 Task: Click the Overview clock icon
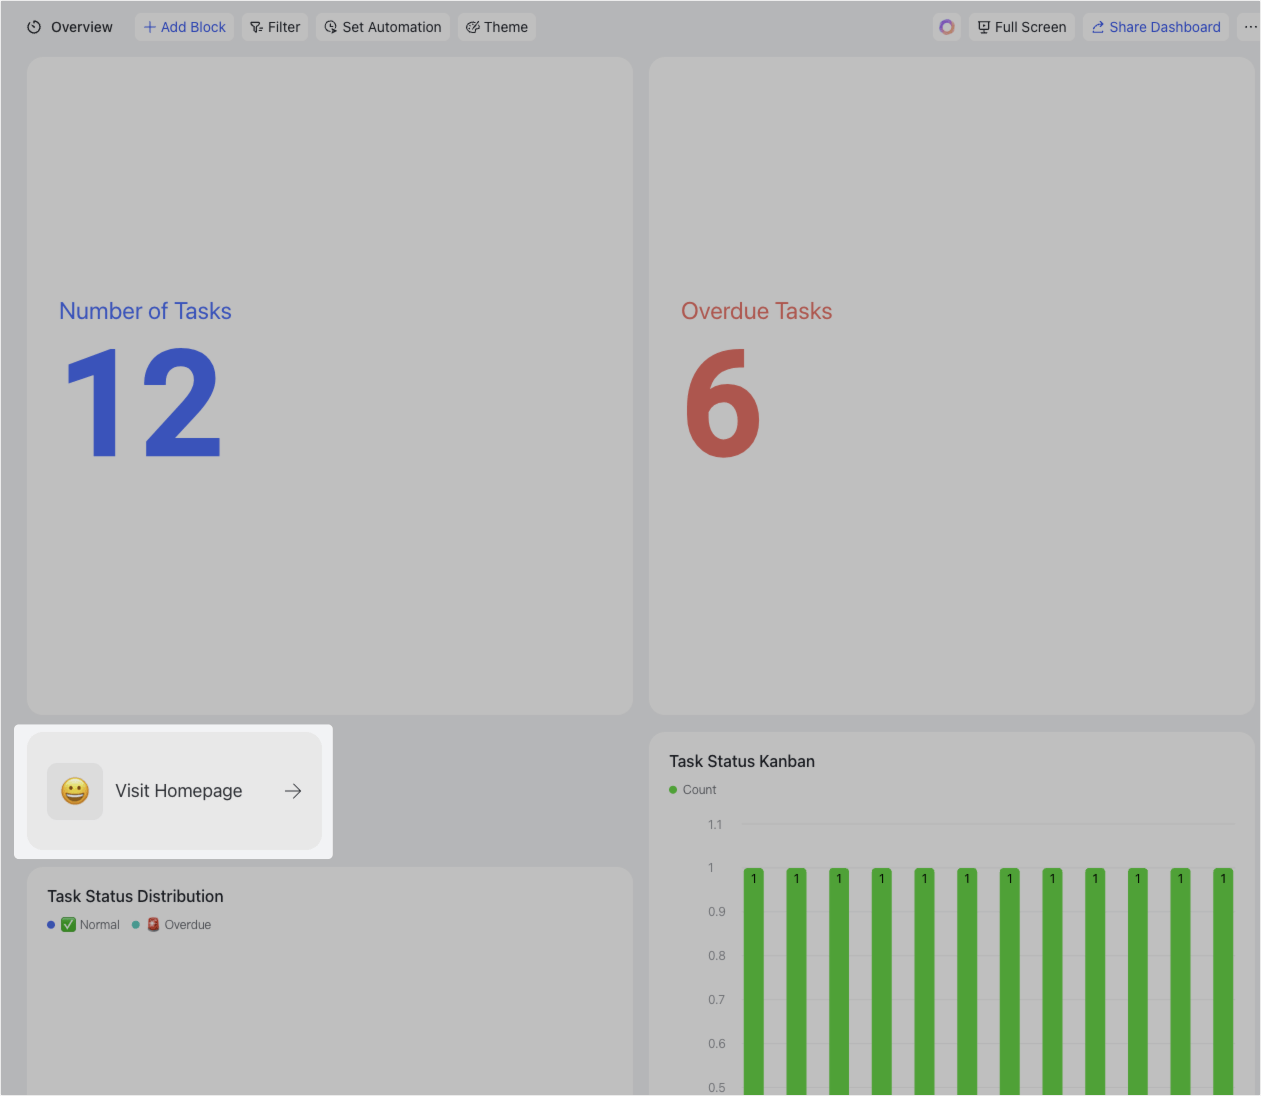(34, 27)
